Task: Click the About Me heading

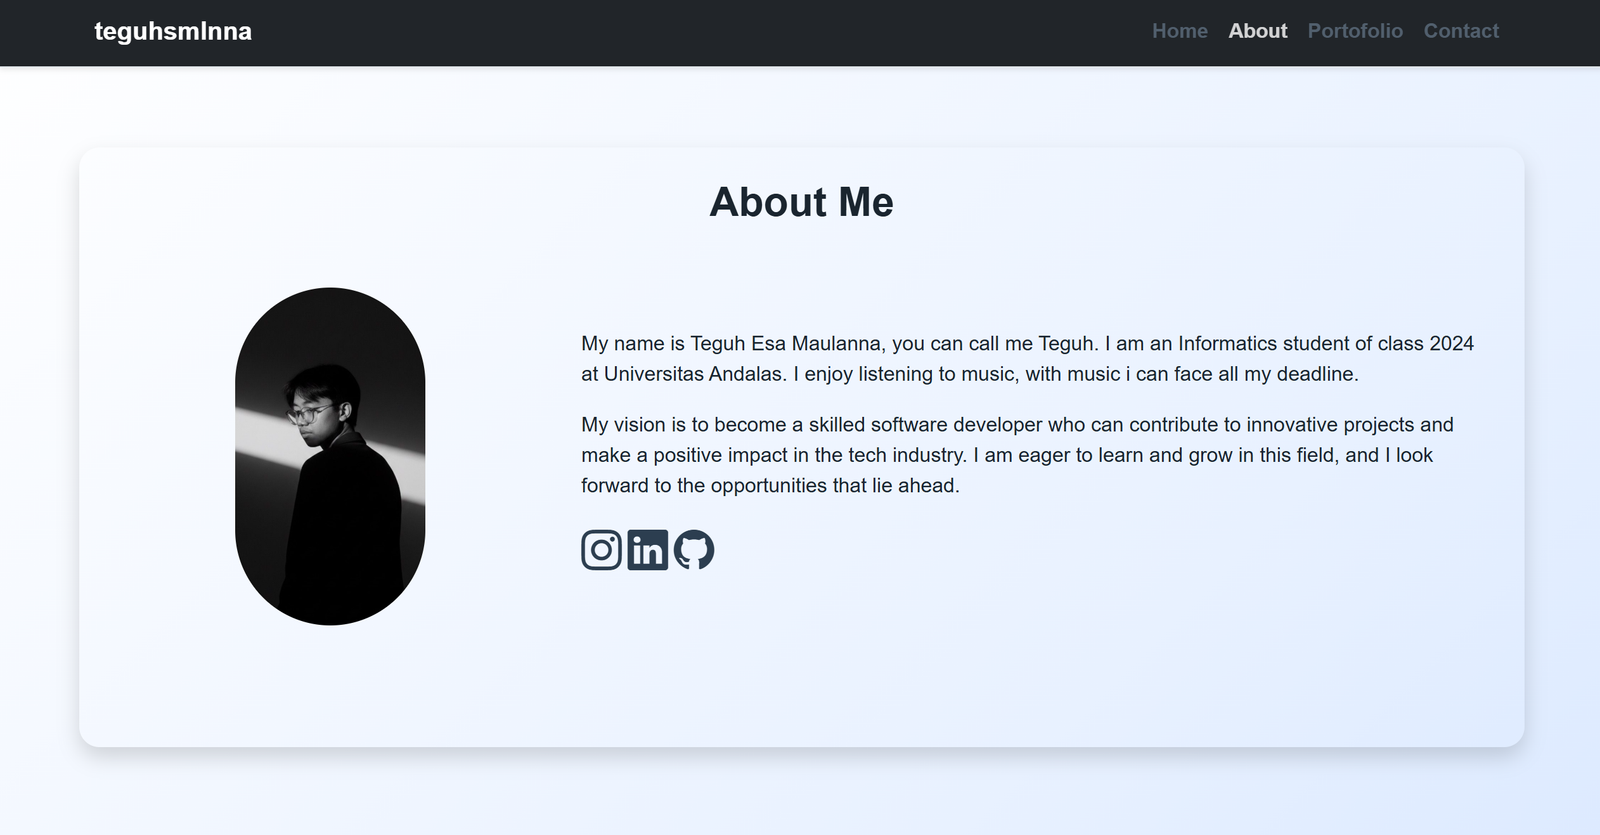Action: coord(801,203)
